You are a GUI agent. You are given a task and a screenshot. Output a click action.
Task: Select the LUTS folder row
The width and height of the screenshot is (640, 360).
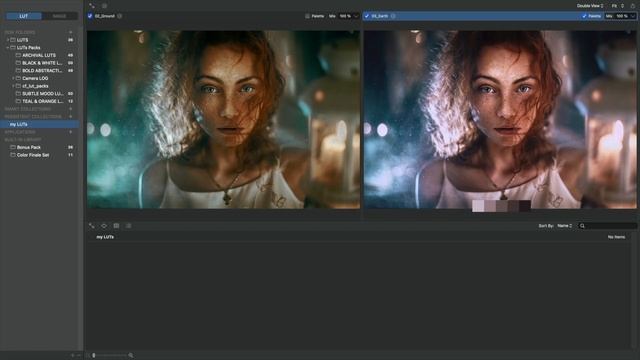40,40
